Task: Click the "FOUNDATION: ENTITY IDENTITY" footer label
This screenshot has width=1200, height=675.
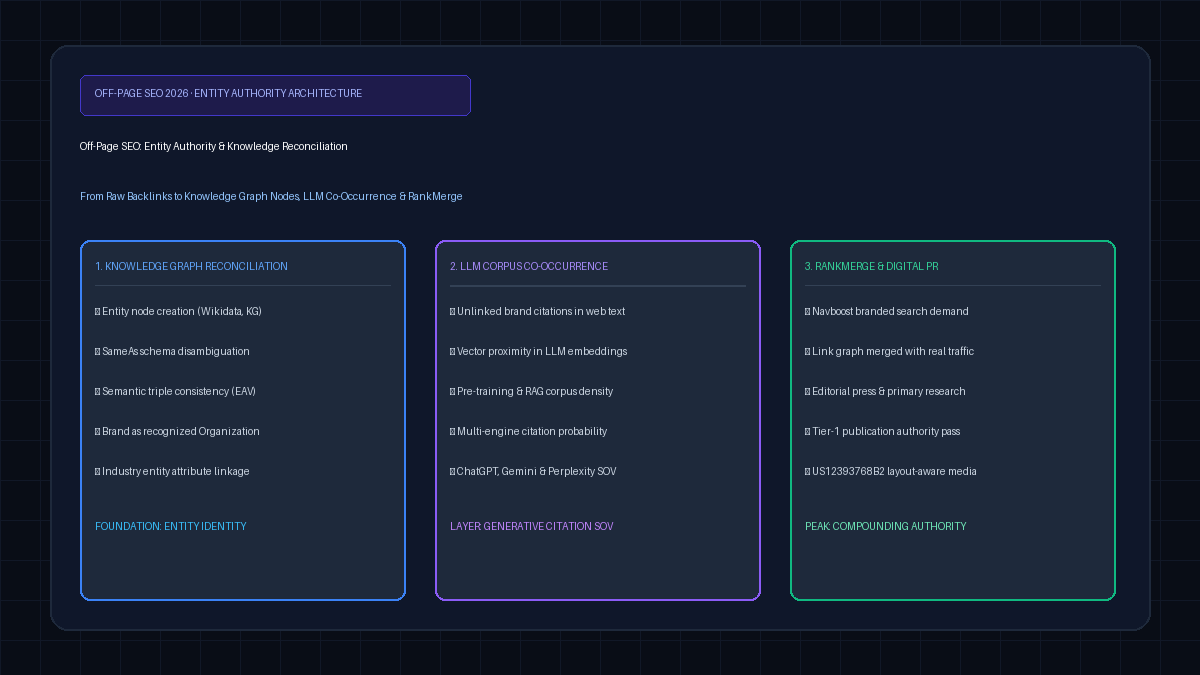Action: click(x=170, y=526)
